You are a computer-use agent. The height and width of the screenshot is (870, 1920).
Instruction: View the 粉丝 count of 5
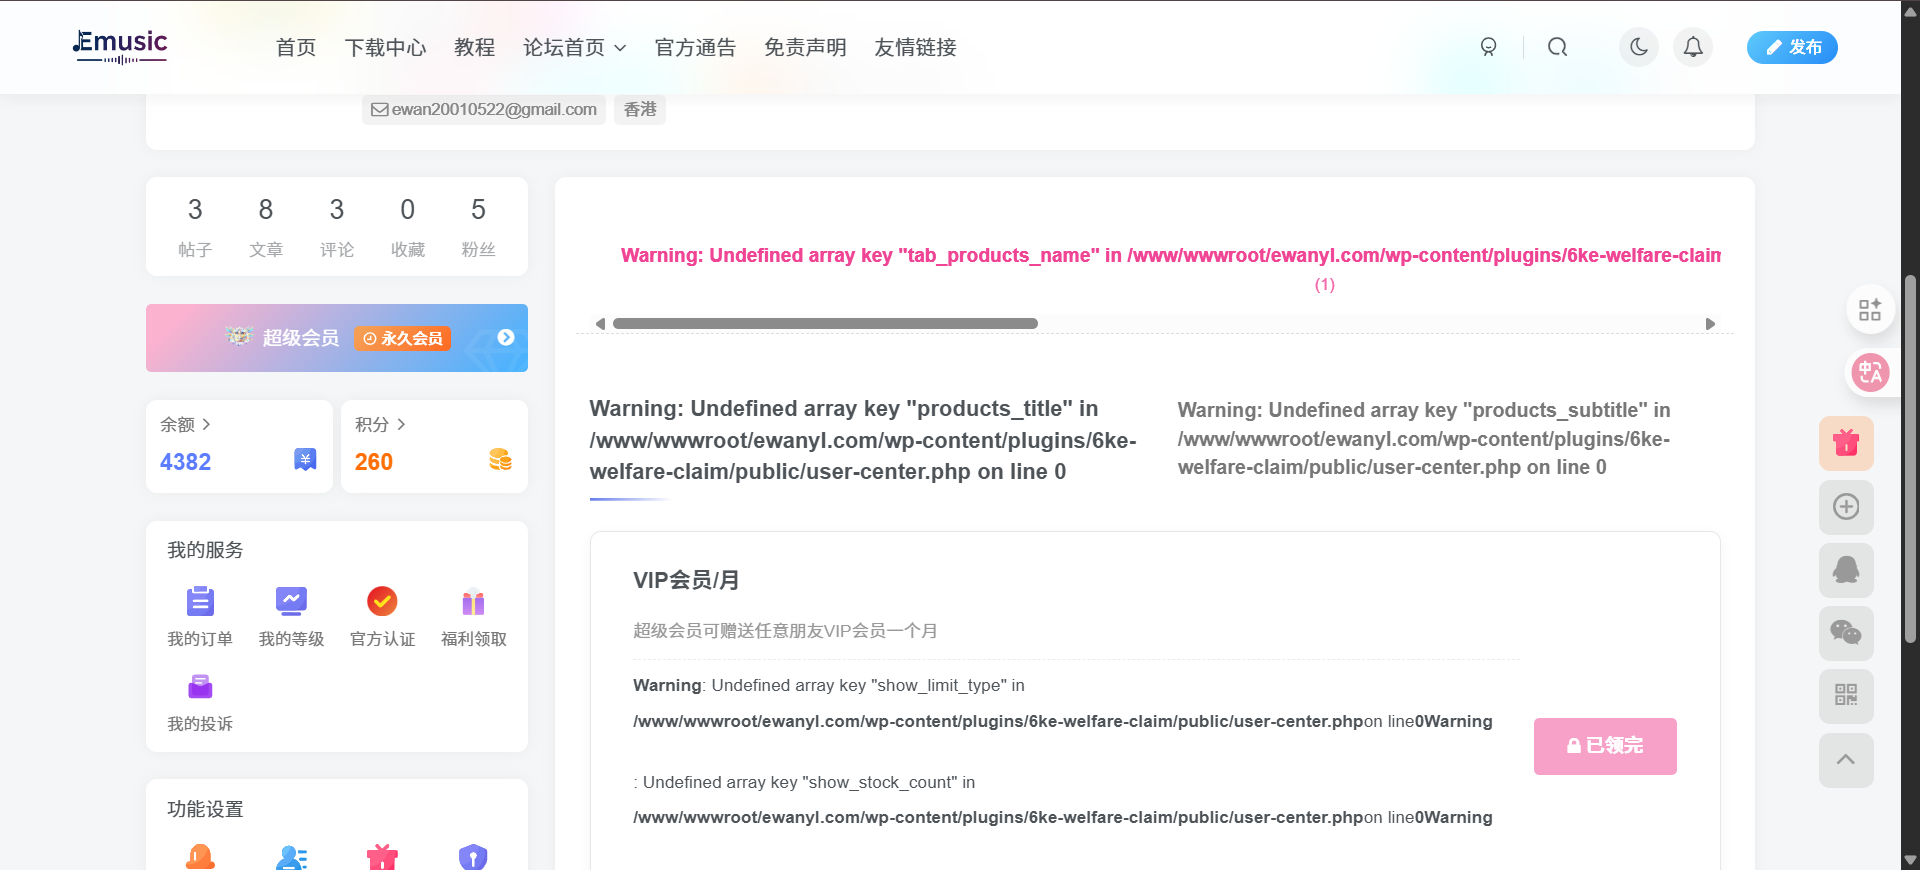(x=478, y=227)
